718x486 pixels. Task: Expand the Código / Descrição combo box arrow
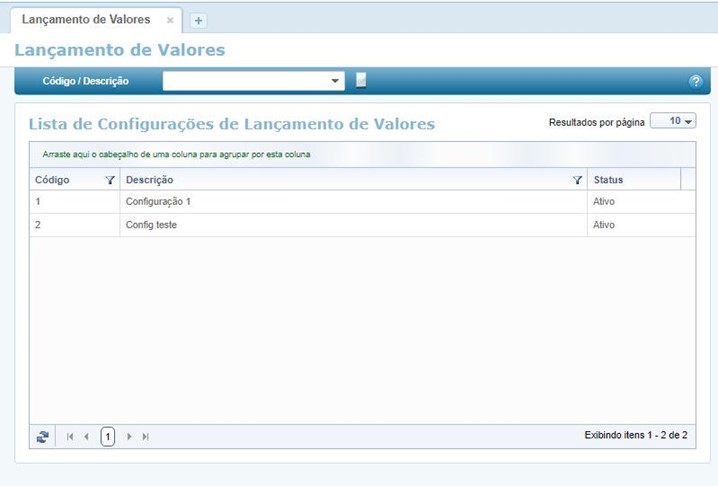[x=336, y=81]
